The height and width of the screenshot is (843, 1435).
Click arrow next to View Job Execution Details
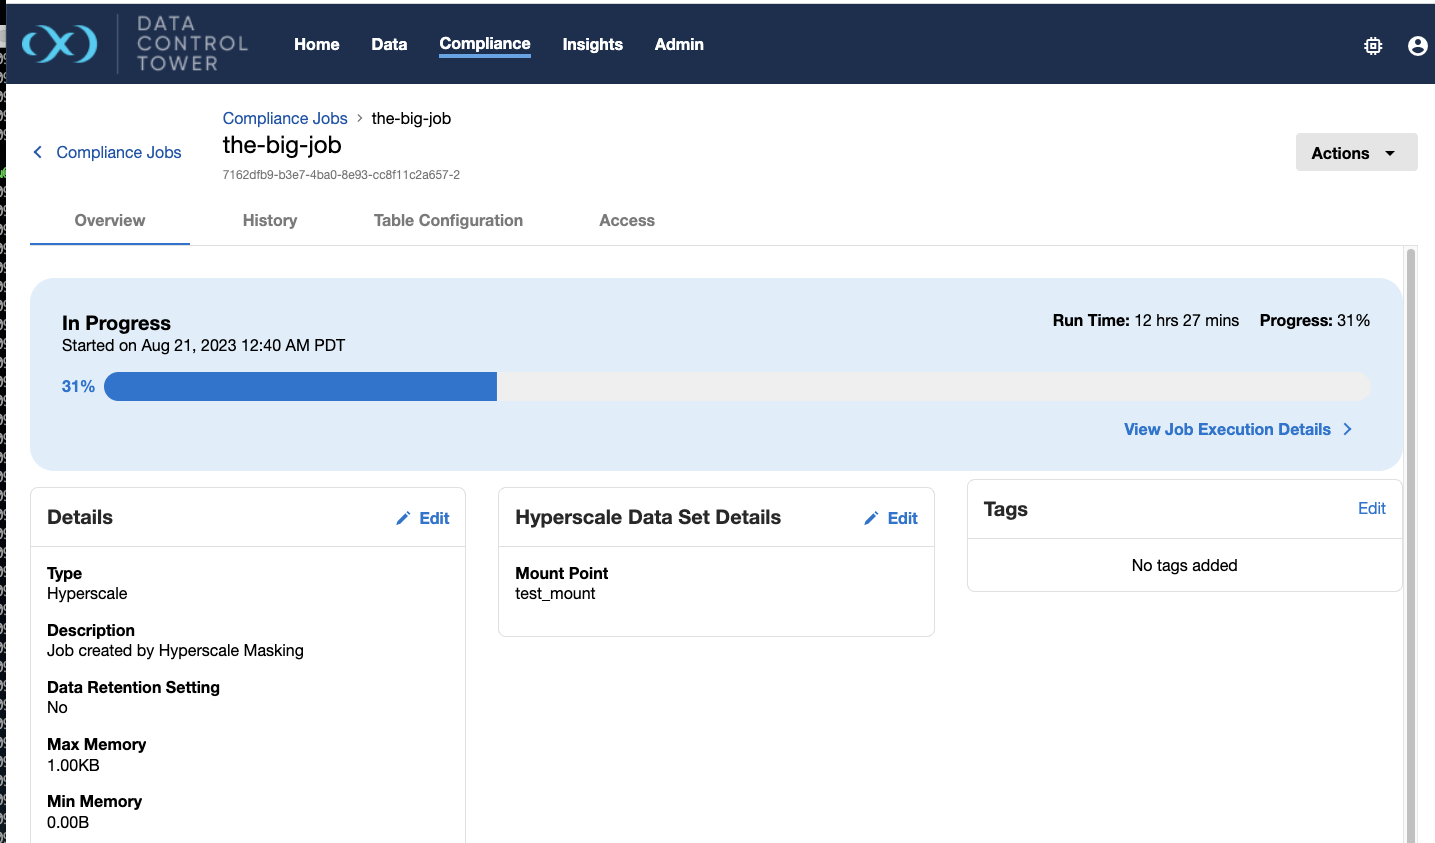[1348, 429]
